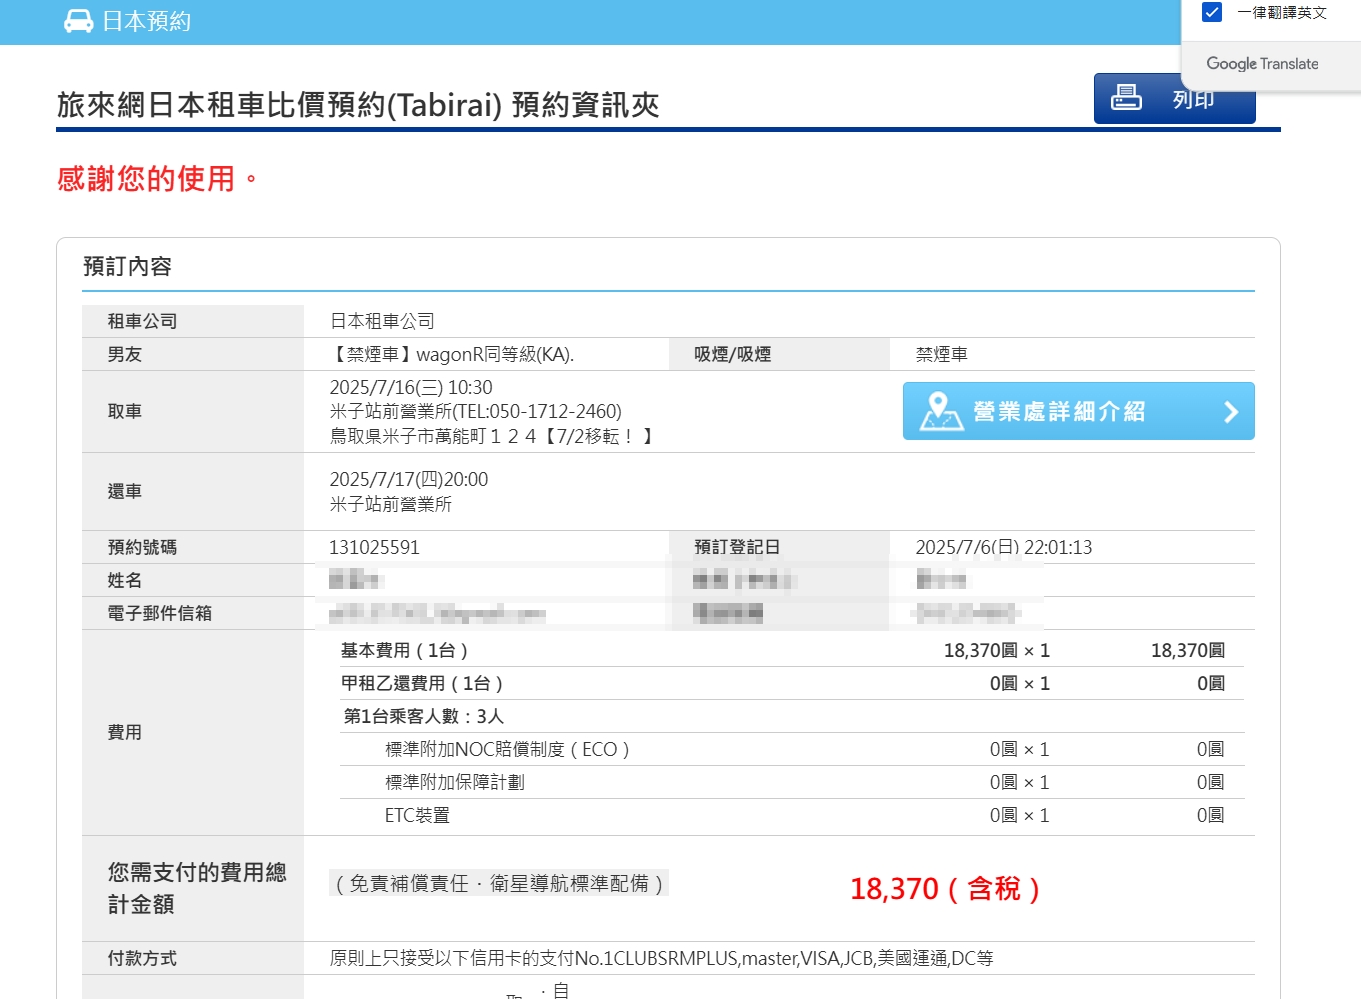Viewport: 1361px width, 999px height.
Task: Click the 基本費用（1台） row label
Action: point(404,650)
